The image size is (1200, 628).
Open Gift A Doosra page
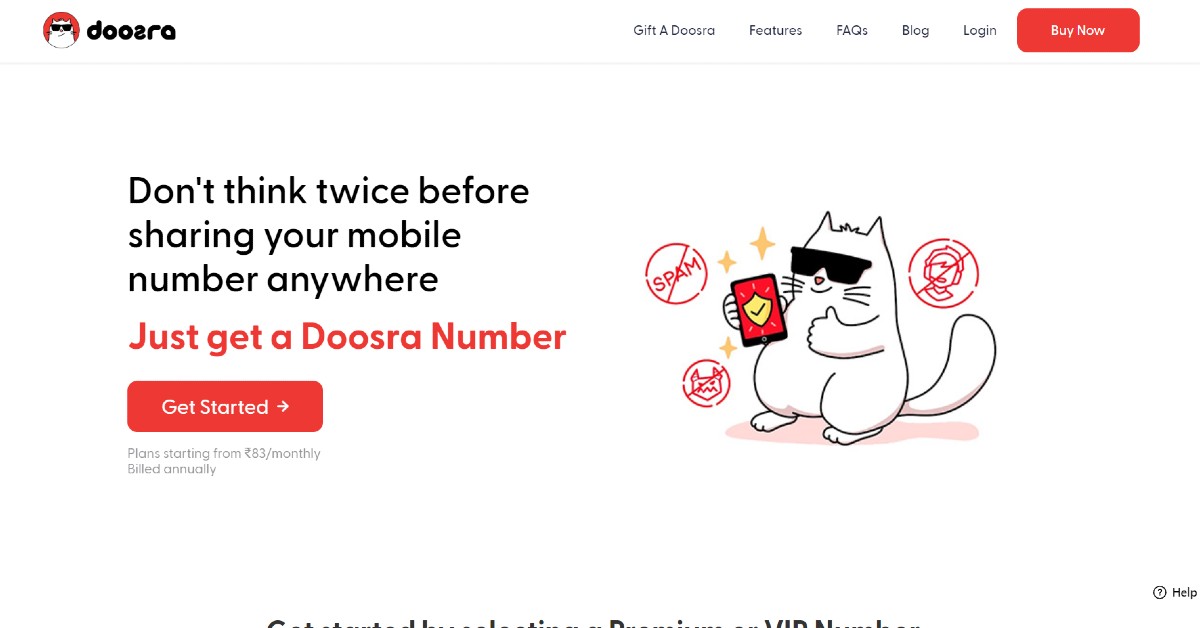pyautogui.click(x=674, y=30)
